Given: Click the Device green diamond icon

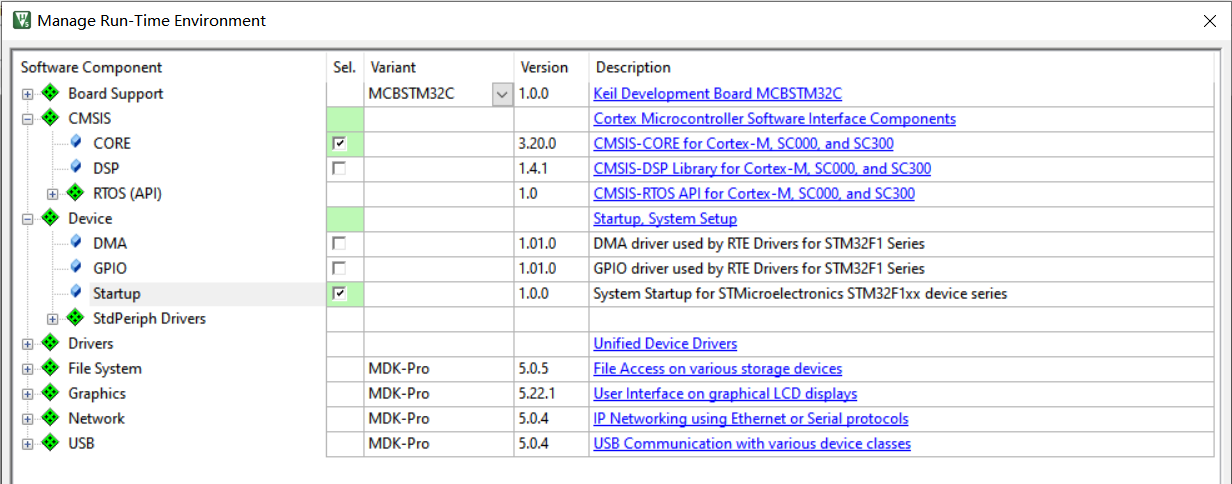Looking at the screenshot, I should click(x=50, y=218).
